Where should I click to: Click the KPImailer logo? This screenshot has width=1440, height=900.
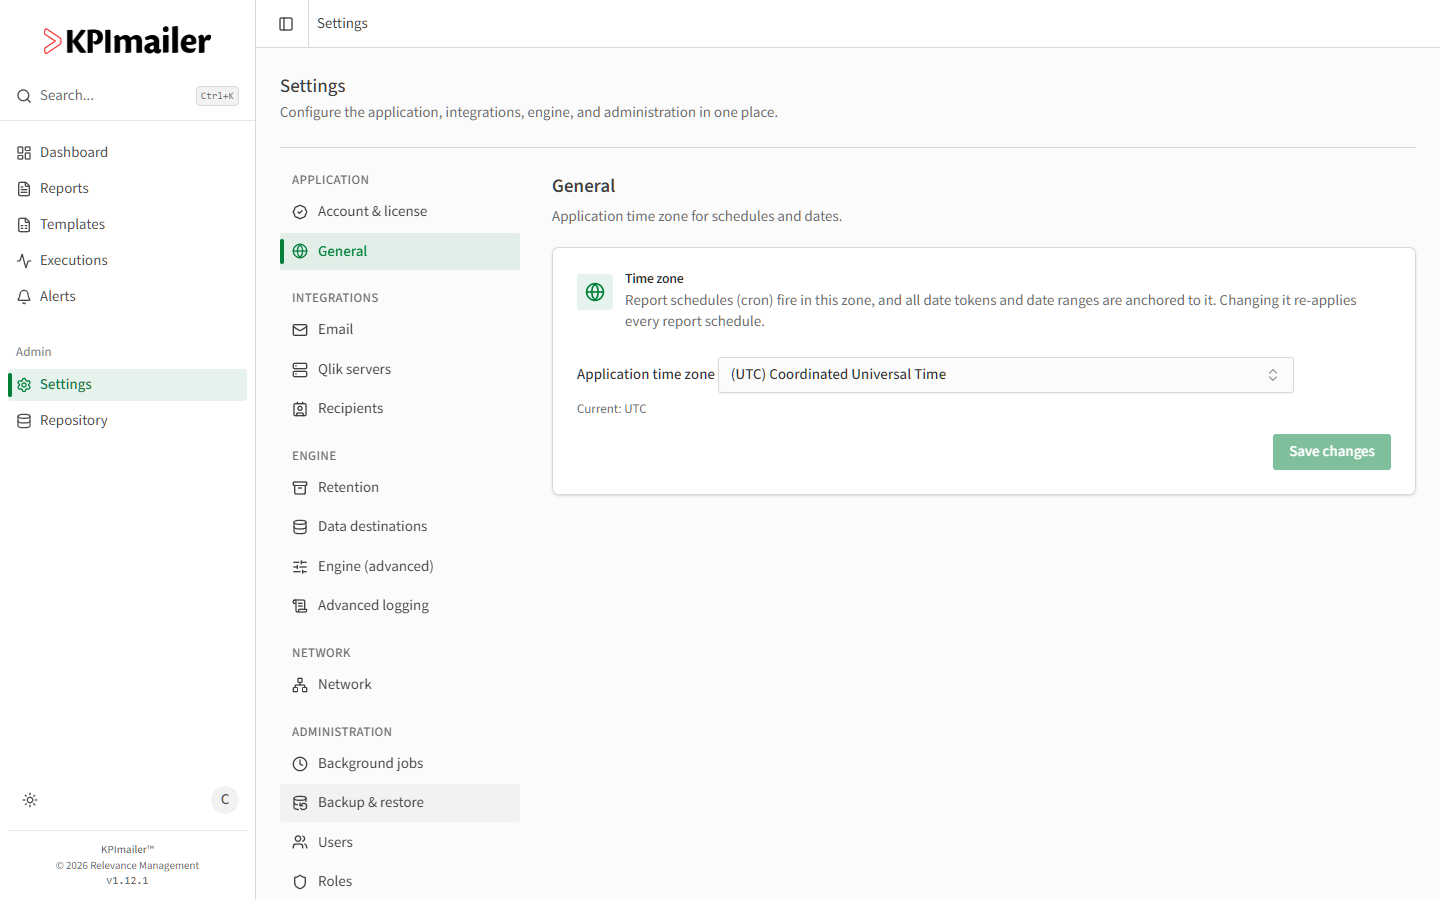pos(127,41)
